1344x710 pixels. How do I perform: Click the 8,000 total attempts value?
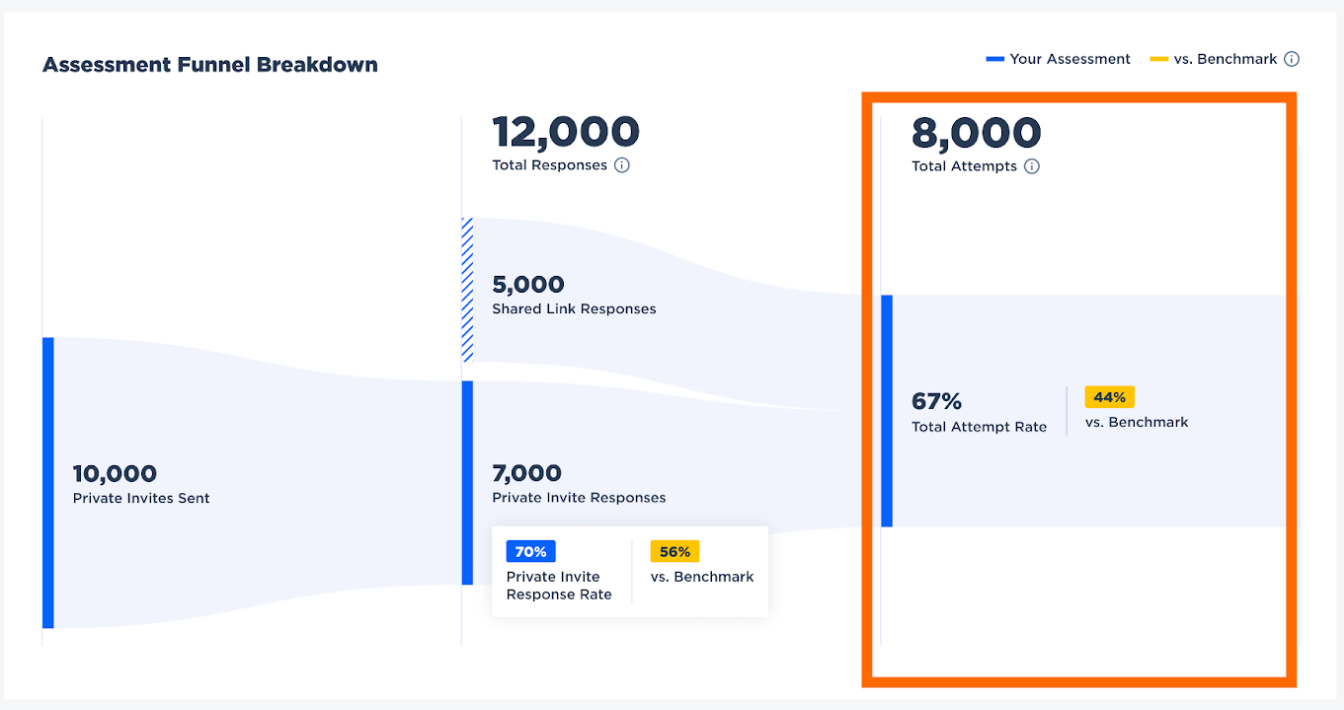976,133
